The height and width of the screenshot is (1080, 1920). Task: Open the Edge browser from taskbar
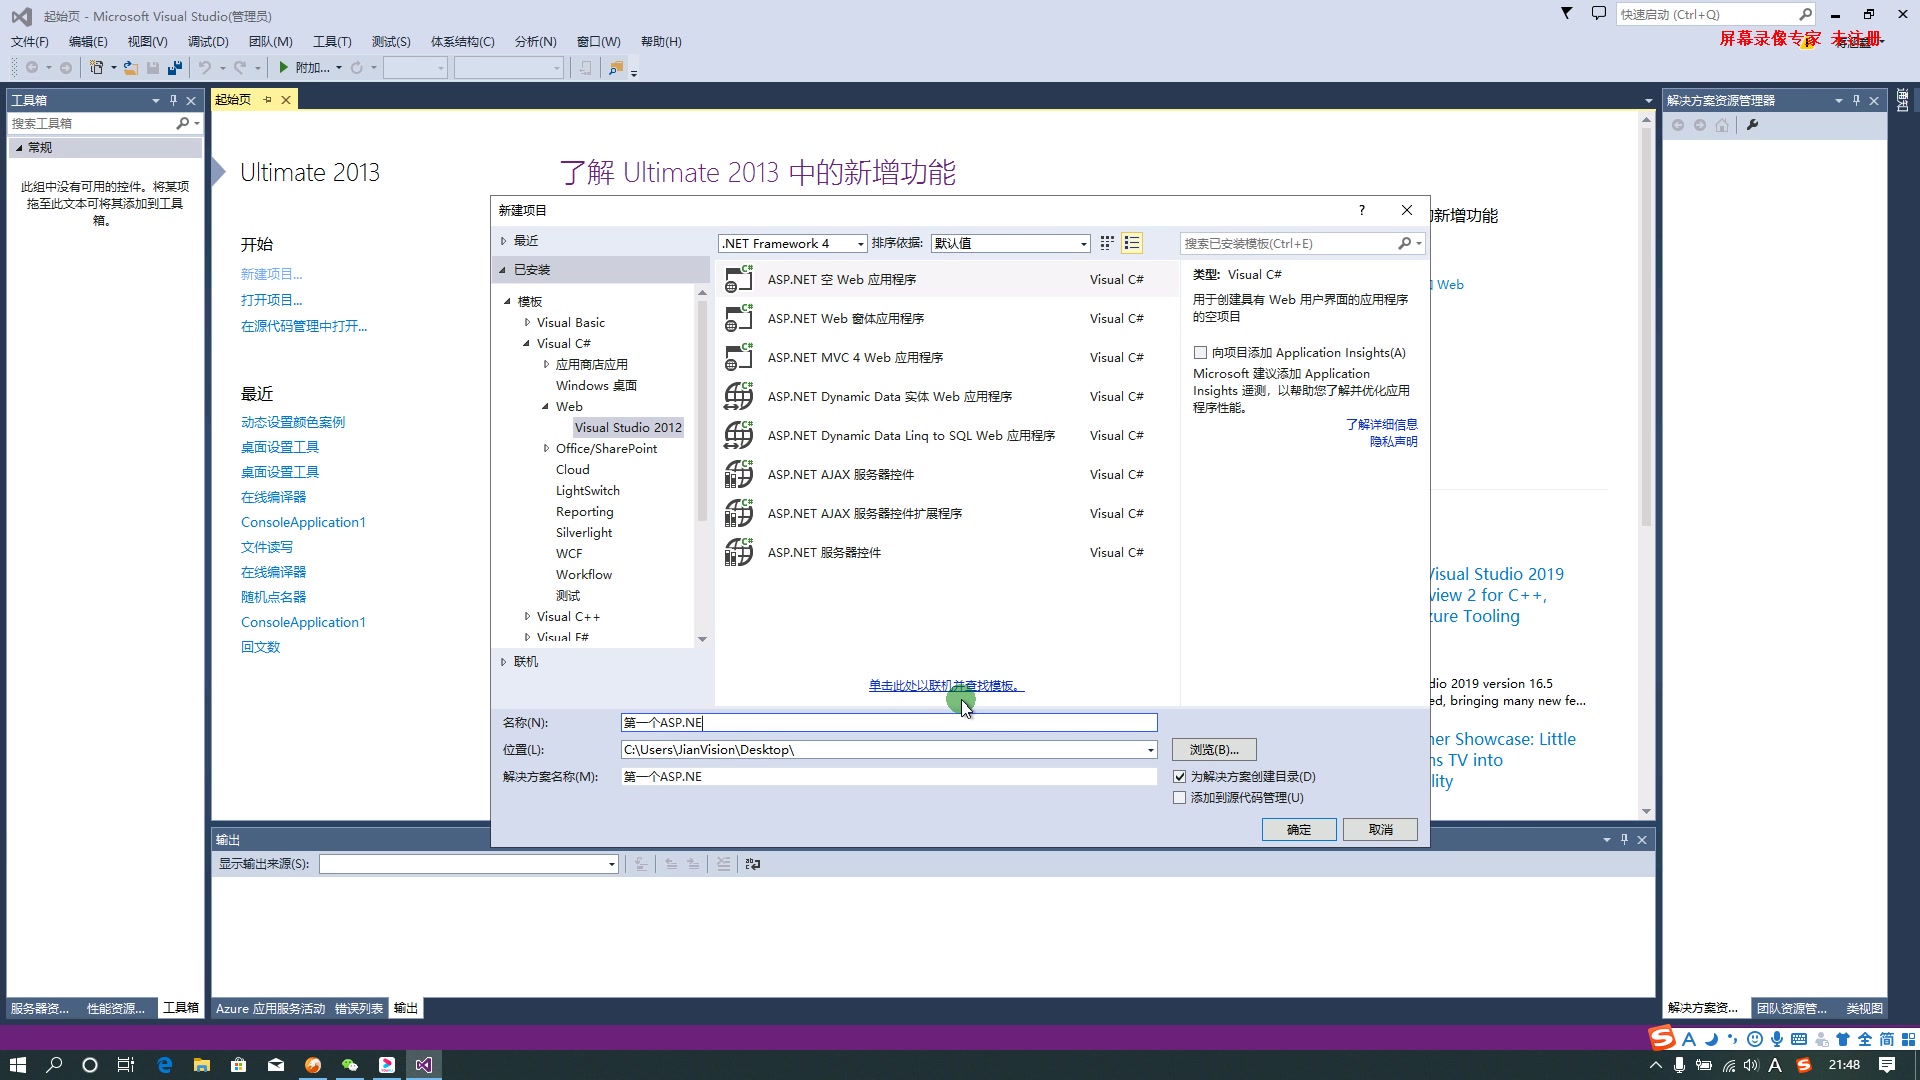pyautogui.click(x=165, y=1065)
